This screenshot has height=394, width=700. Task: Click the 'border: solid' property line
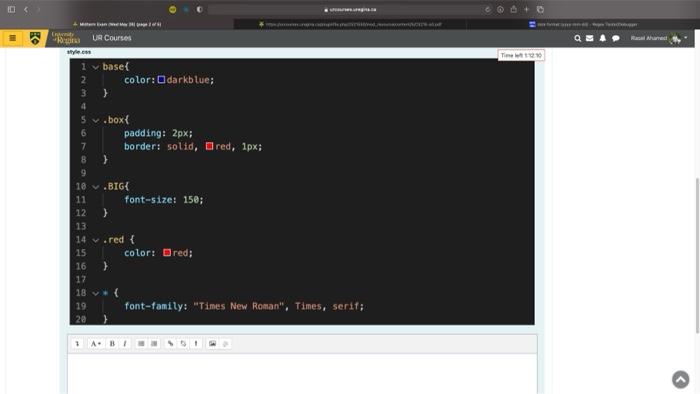point(193,146)
